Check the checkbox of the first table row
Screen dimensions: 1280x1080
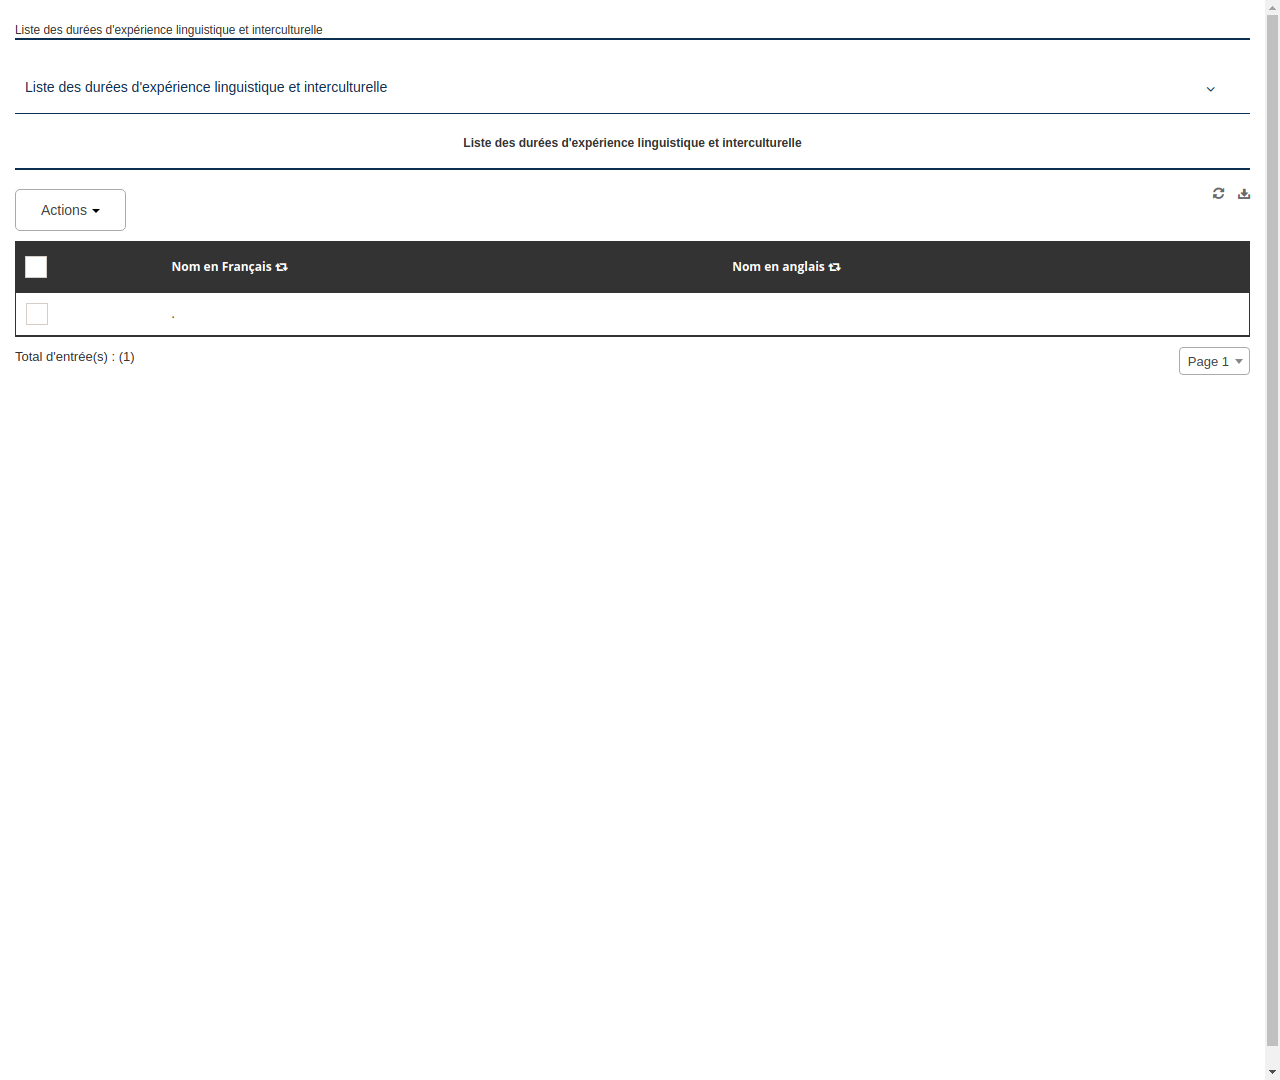pyautogui.click(x=36, y=313)
